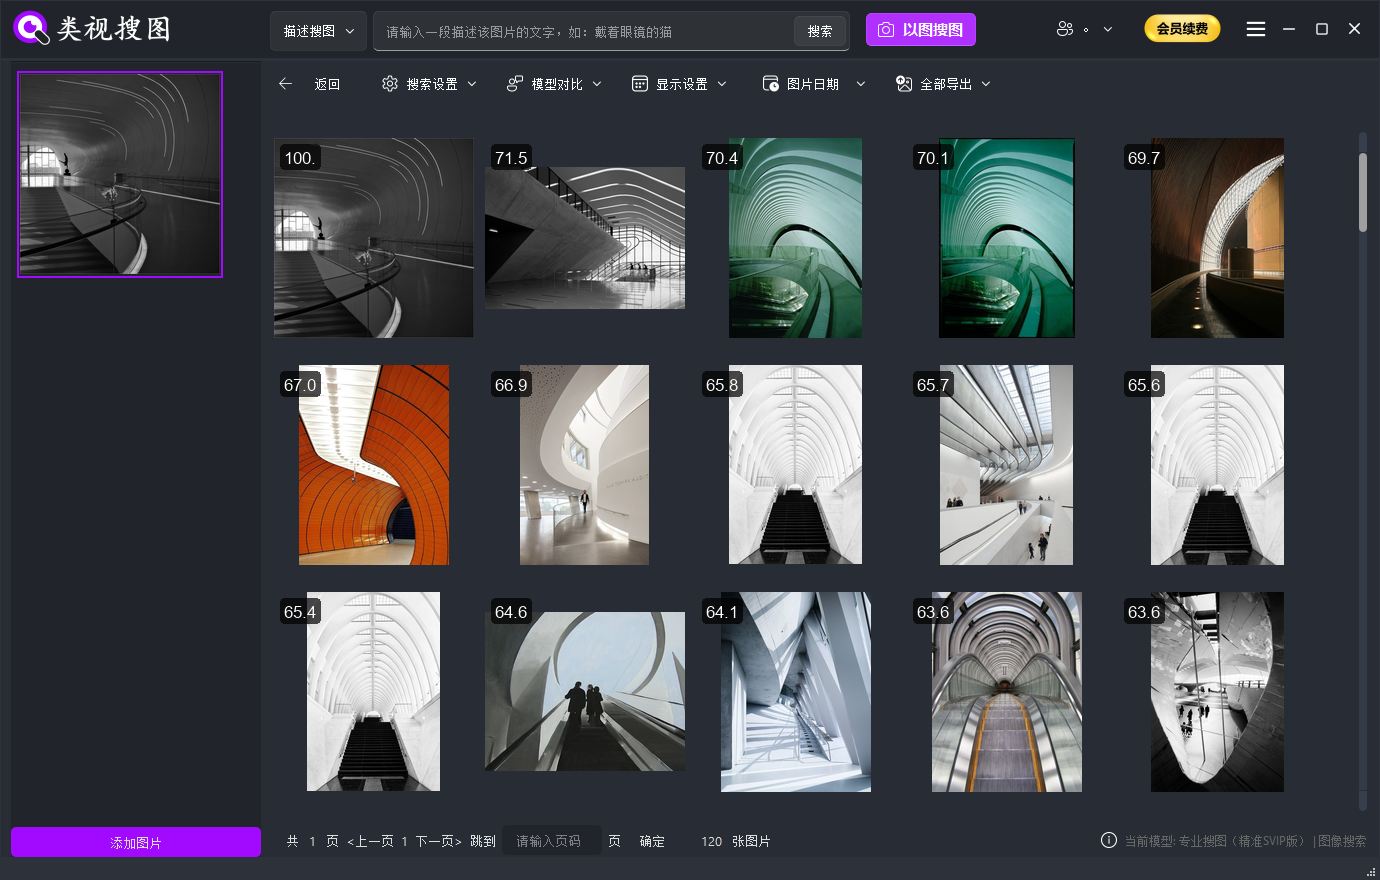Select the orange tunnel thumbnail scored 67.0
This screenshot has width=1380, height=880.
click(374, 465)
